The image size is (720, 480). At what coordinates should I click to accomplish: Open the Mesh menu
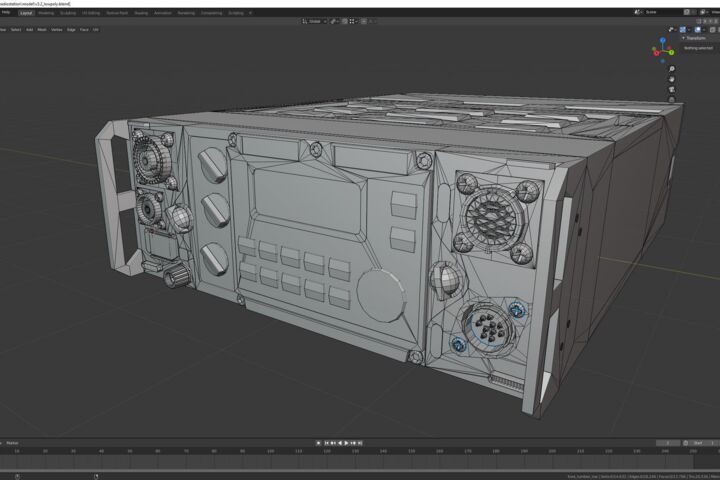click(42, 29)
